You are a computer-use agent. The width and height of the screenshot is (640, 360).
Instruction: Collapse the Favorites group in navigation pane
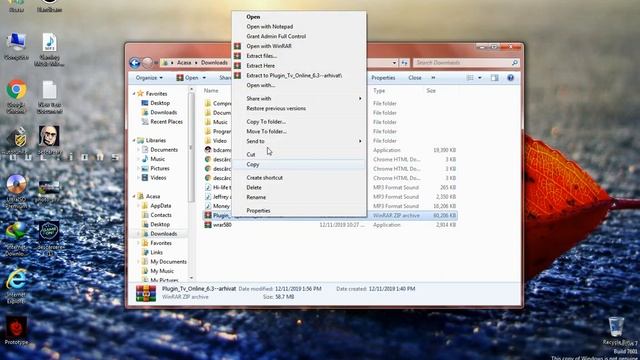click(x=134, y=93)
